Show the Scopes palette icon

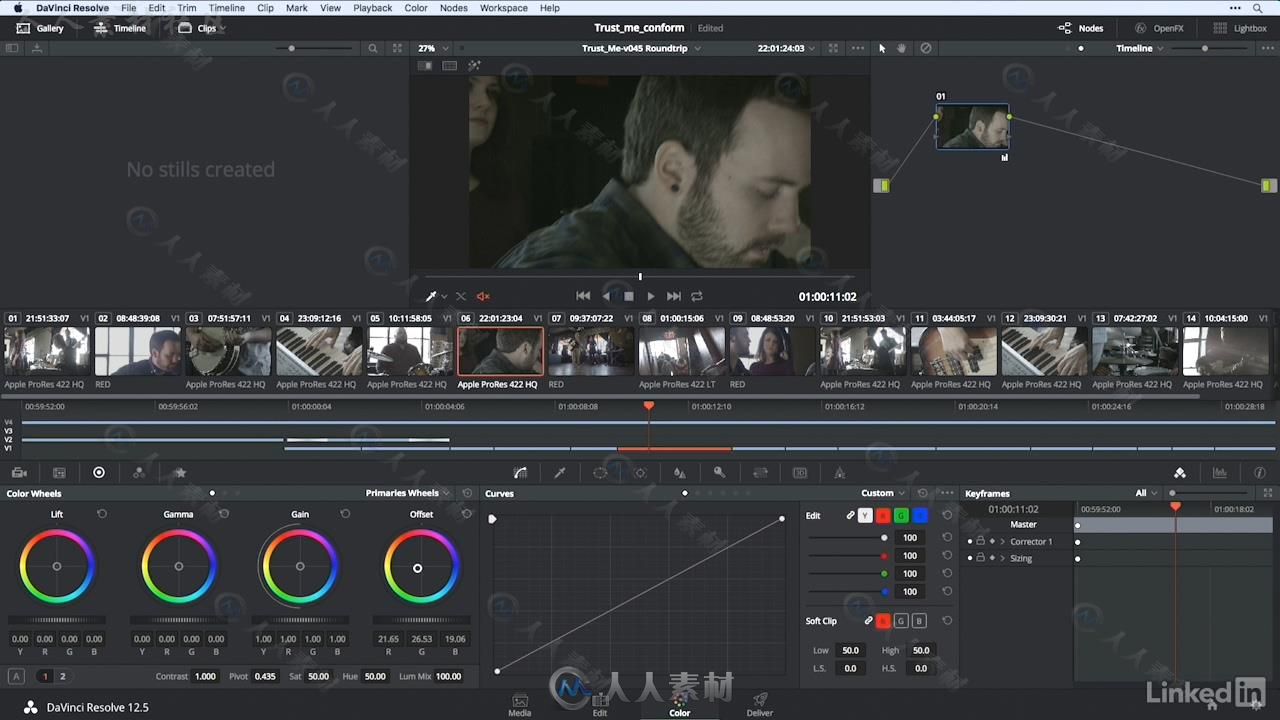[x=1220, y=473]
